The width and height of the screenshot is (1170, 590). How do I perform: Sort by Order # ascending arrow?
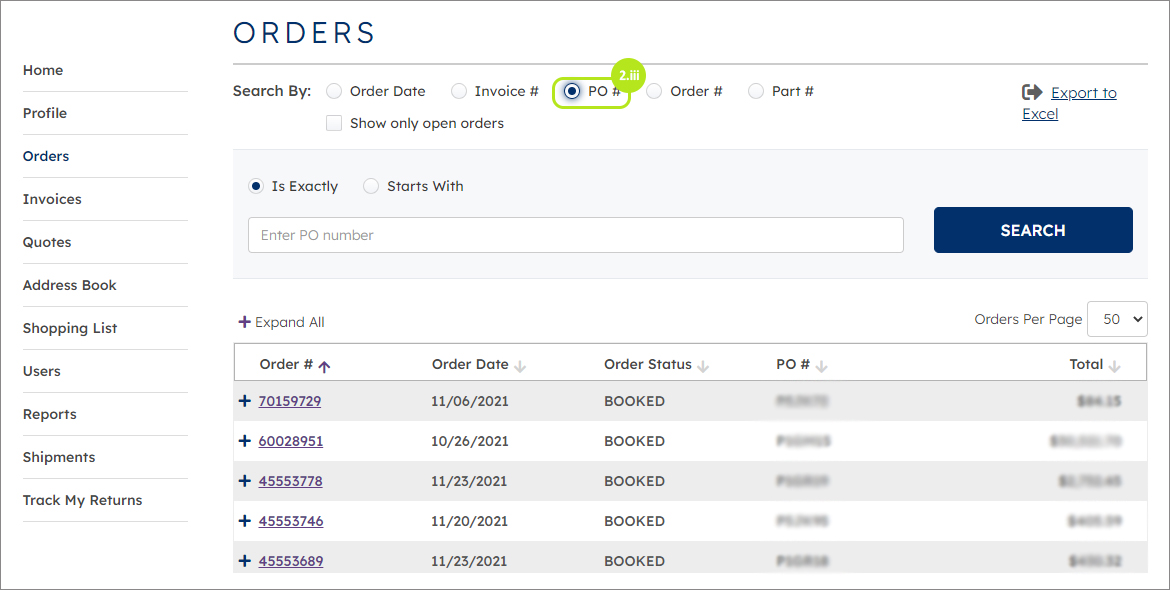(x=324, y=366)
